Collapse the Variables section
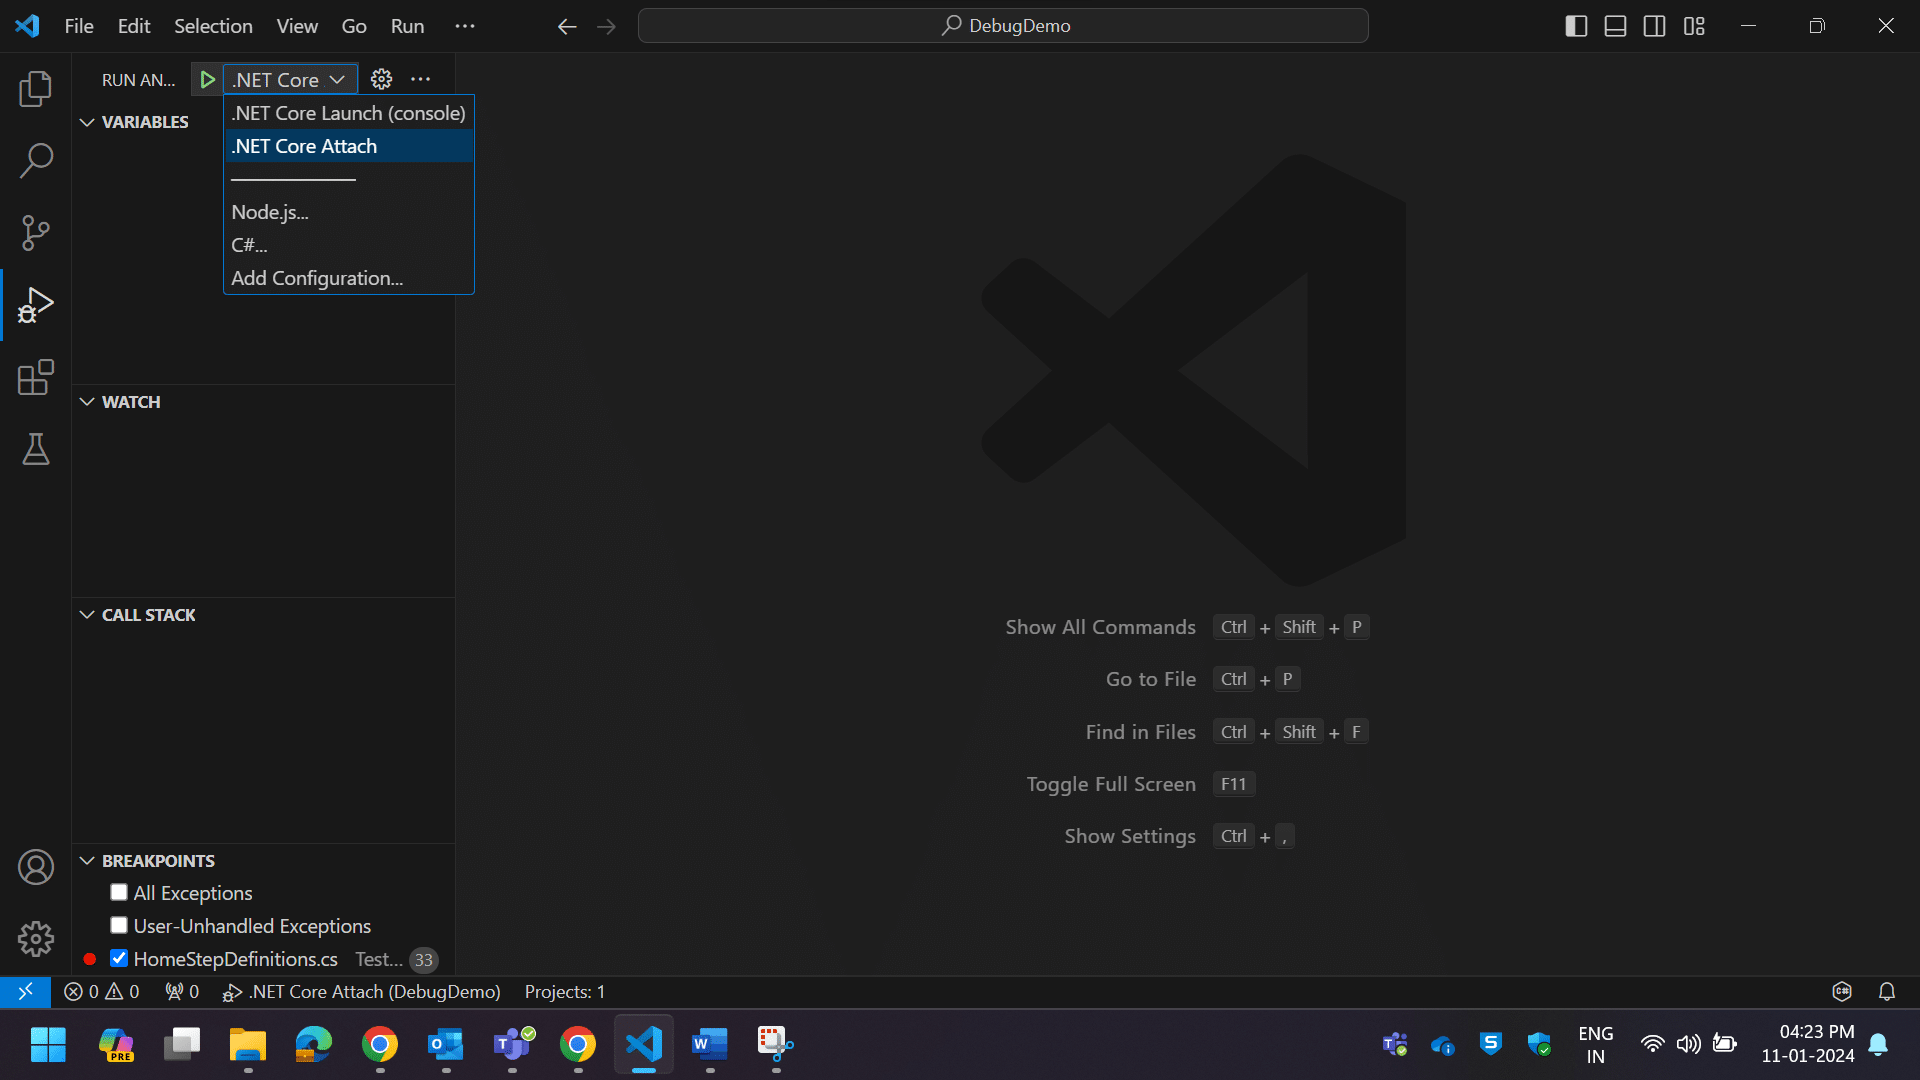This screenshot has height=1080, width=1920. 87,122
